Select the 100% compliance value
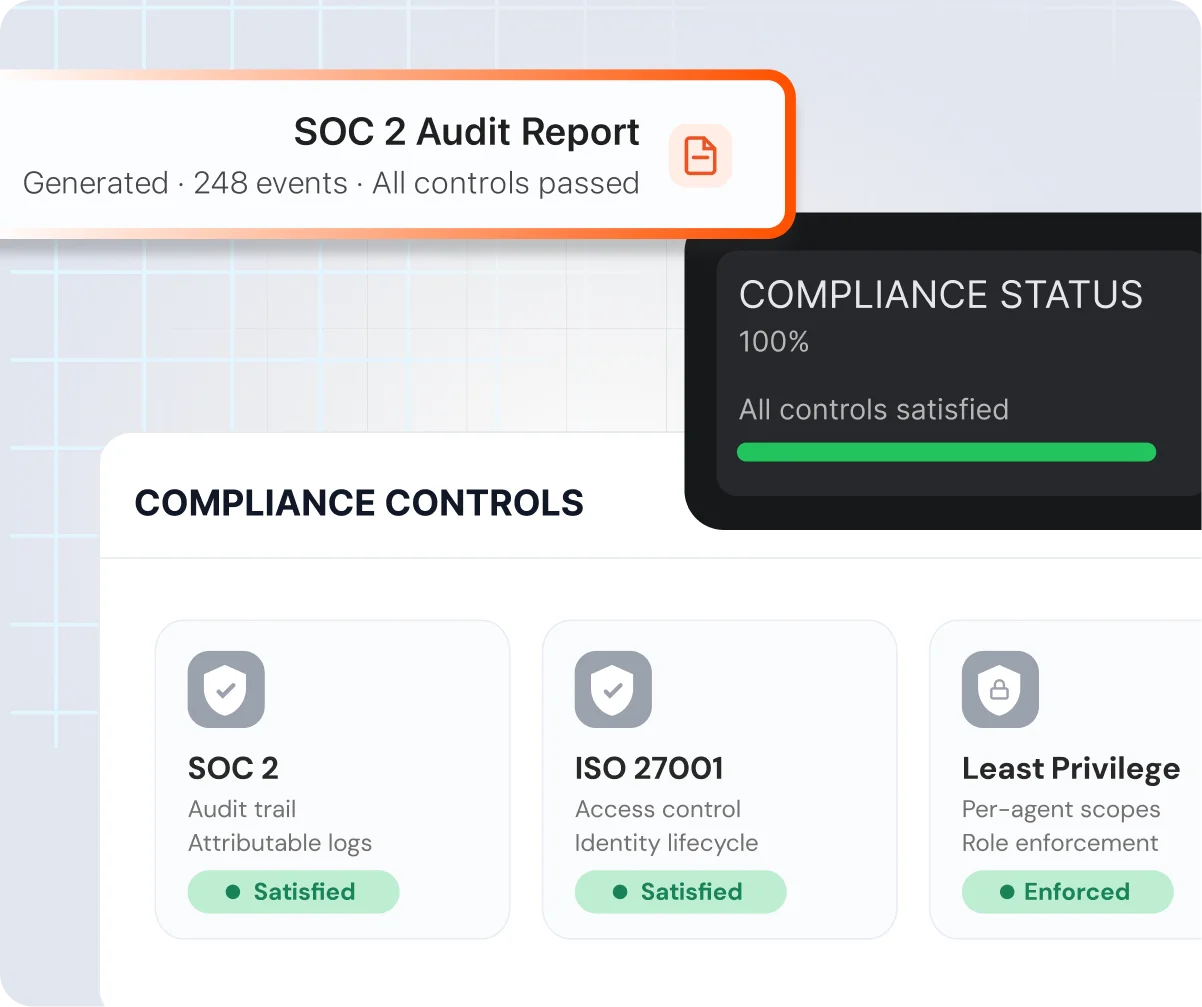1202x1007 pixels. pyautogui.click(x=774, y=342)
